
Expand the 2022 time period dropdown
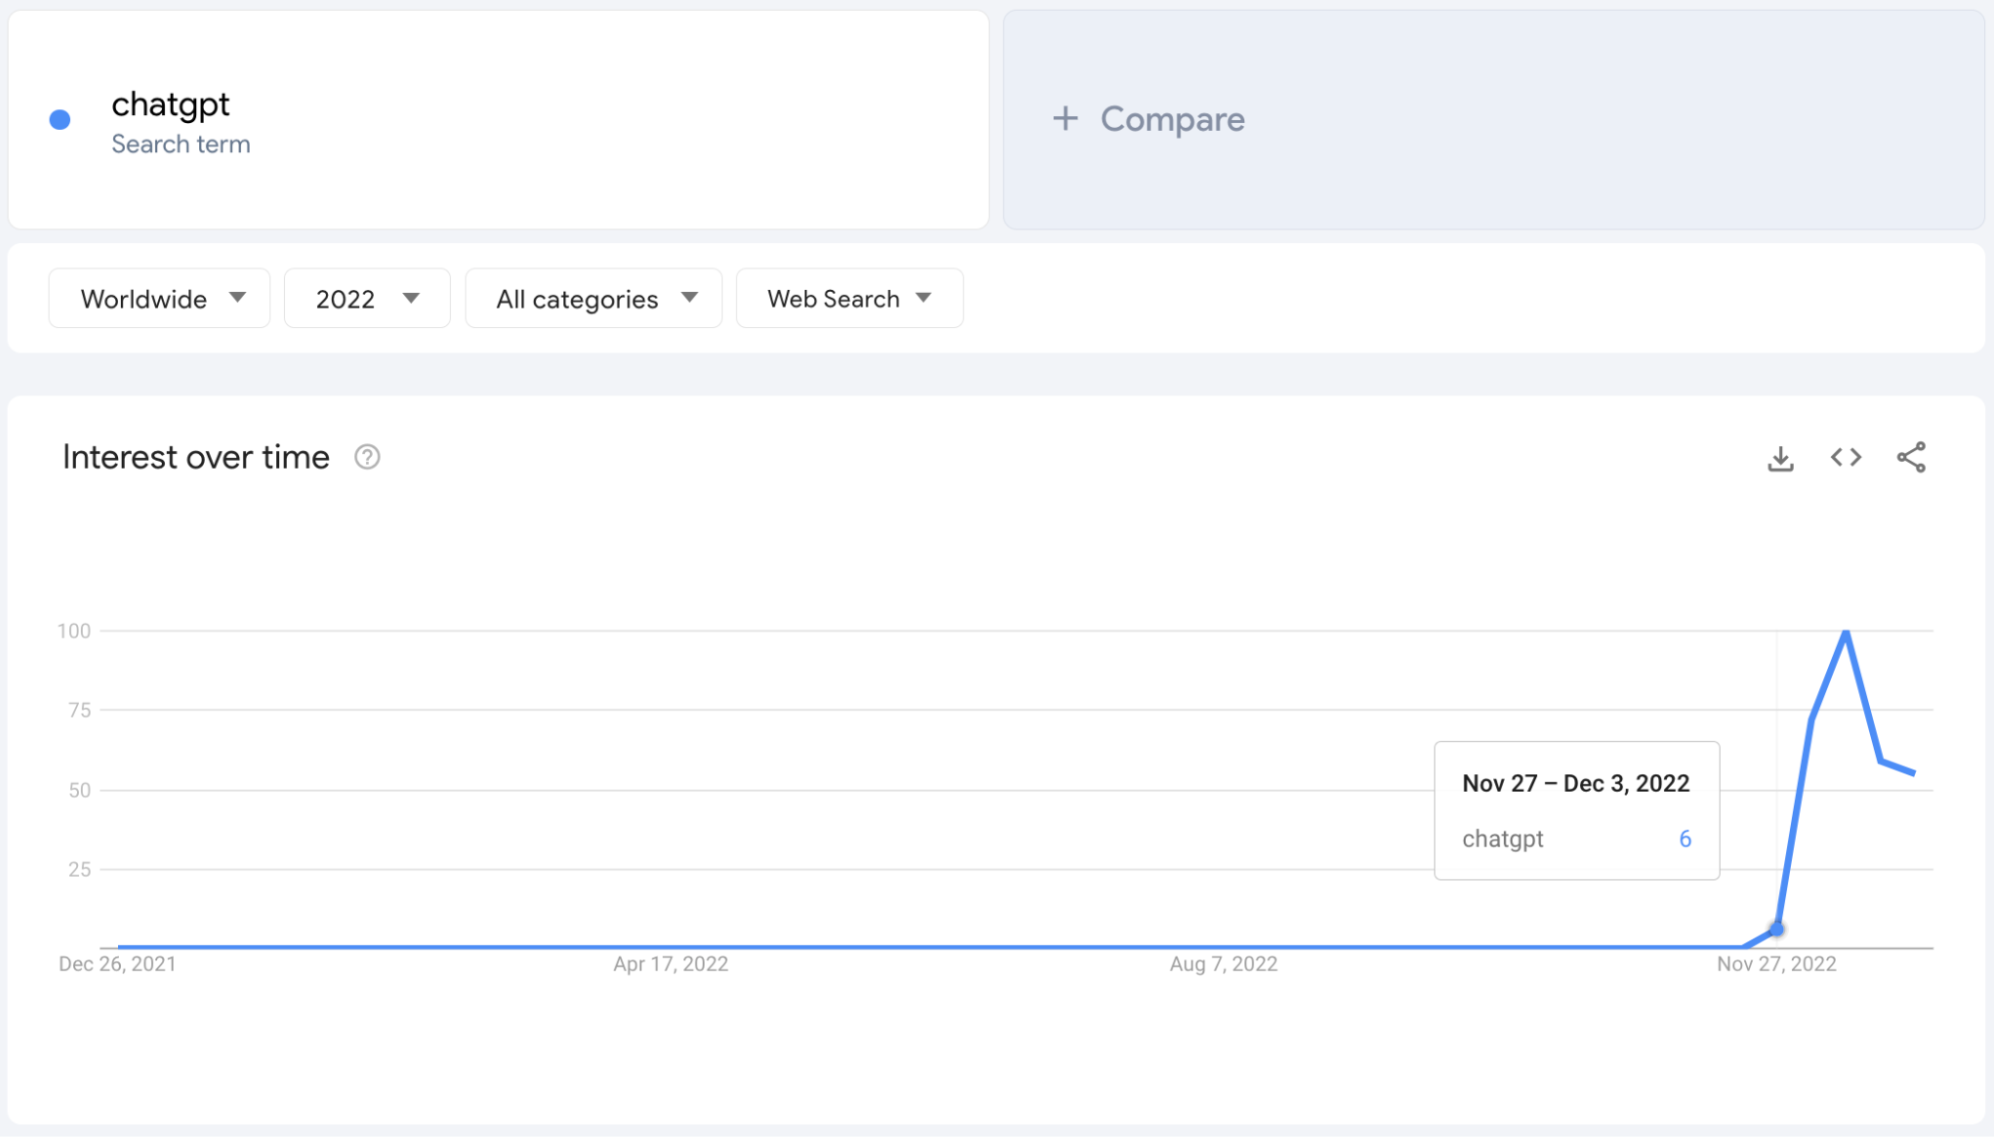[x=363, y=297]
